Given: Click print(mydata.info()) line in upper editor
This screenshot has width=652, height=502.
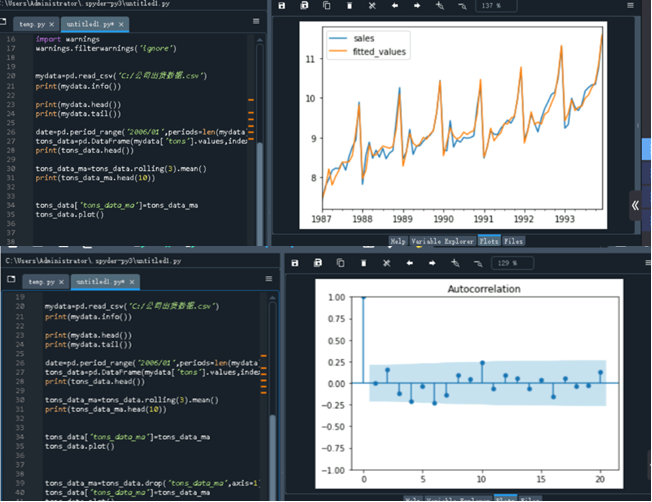Looking at the screenshot, I should click(78, 86).
